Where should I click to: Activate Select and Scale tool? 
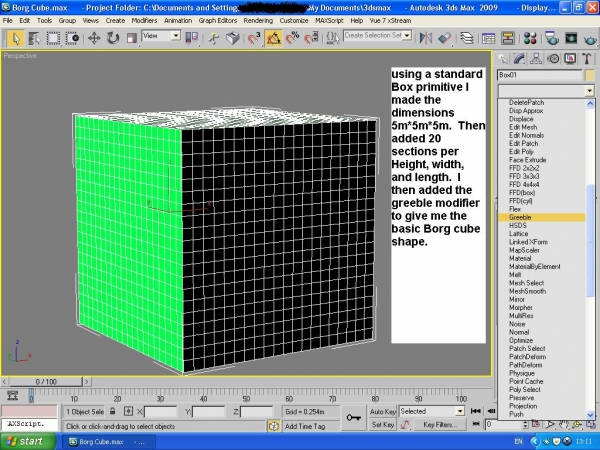(132, 38)
